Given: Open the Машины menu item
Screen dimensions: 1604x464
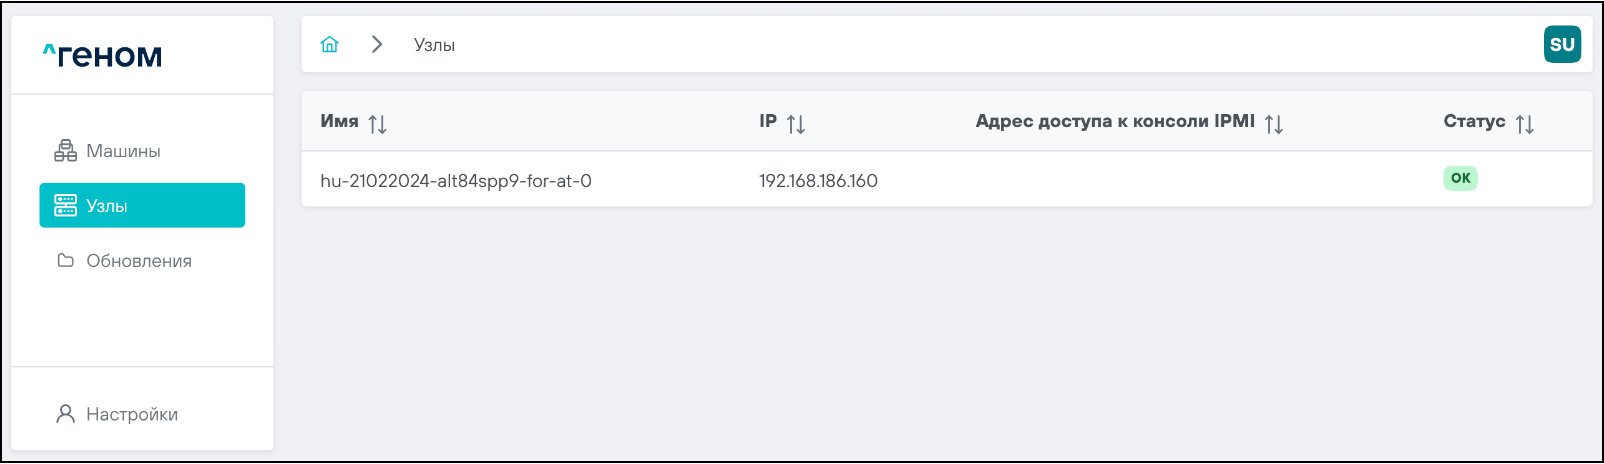Looking at the screenshot, I should (x=123, y=151).
